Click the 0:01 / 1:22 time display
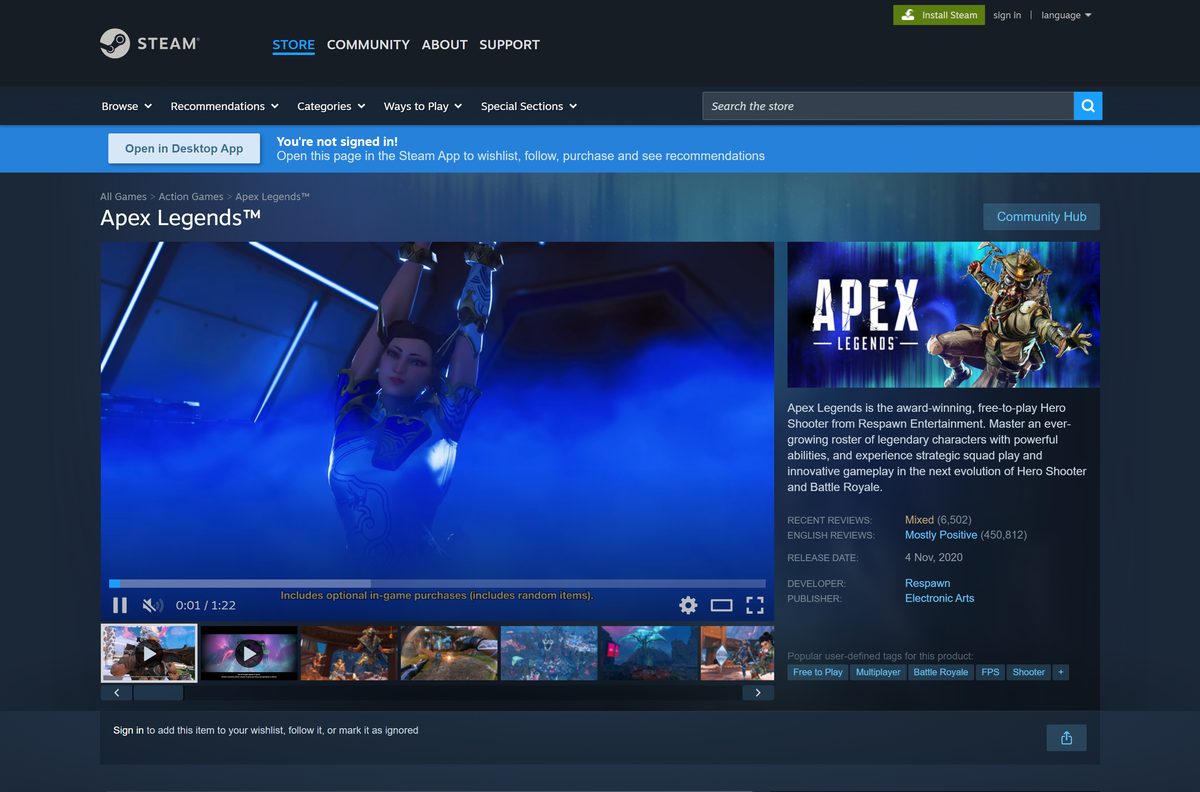 (206, 605)
